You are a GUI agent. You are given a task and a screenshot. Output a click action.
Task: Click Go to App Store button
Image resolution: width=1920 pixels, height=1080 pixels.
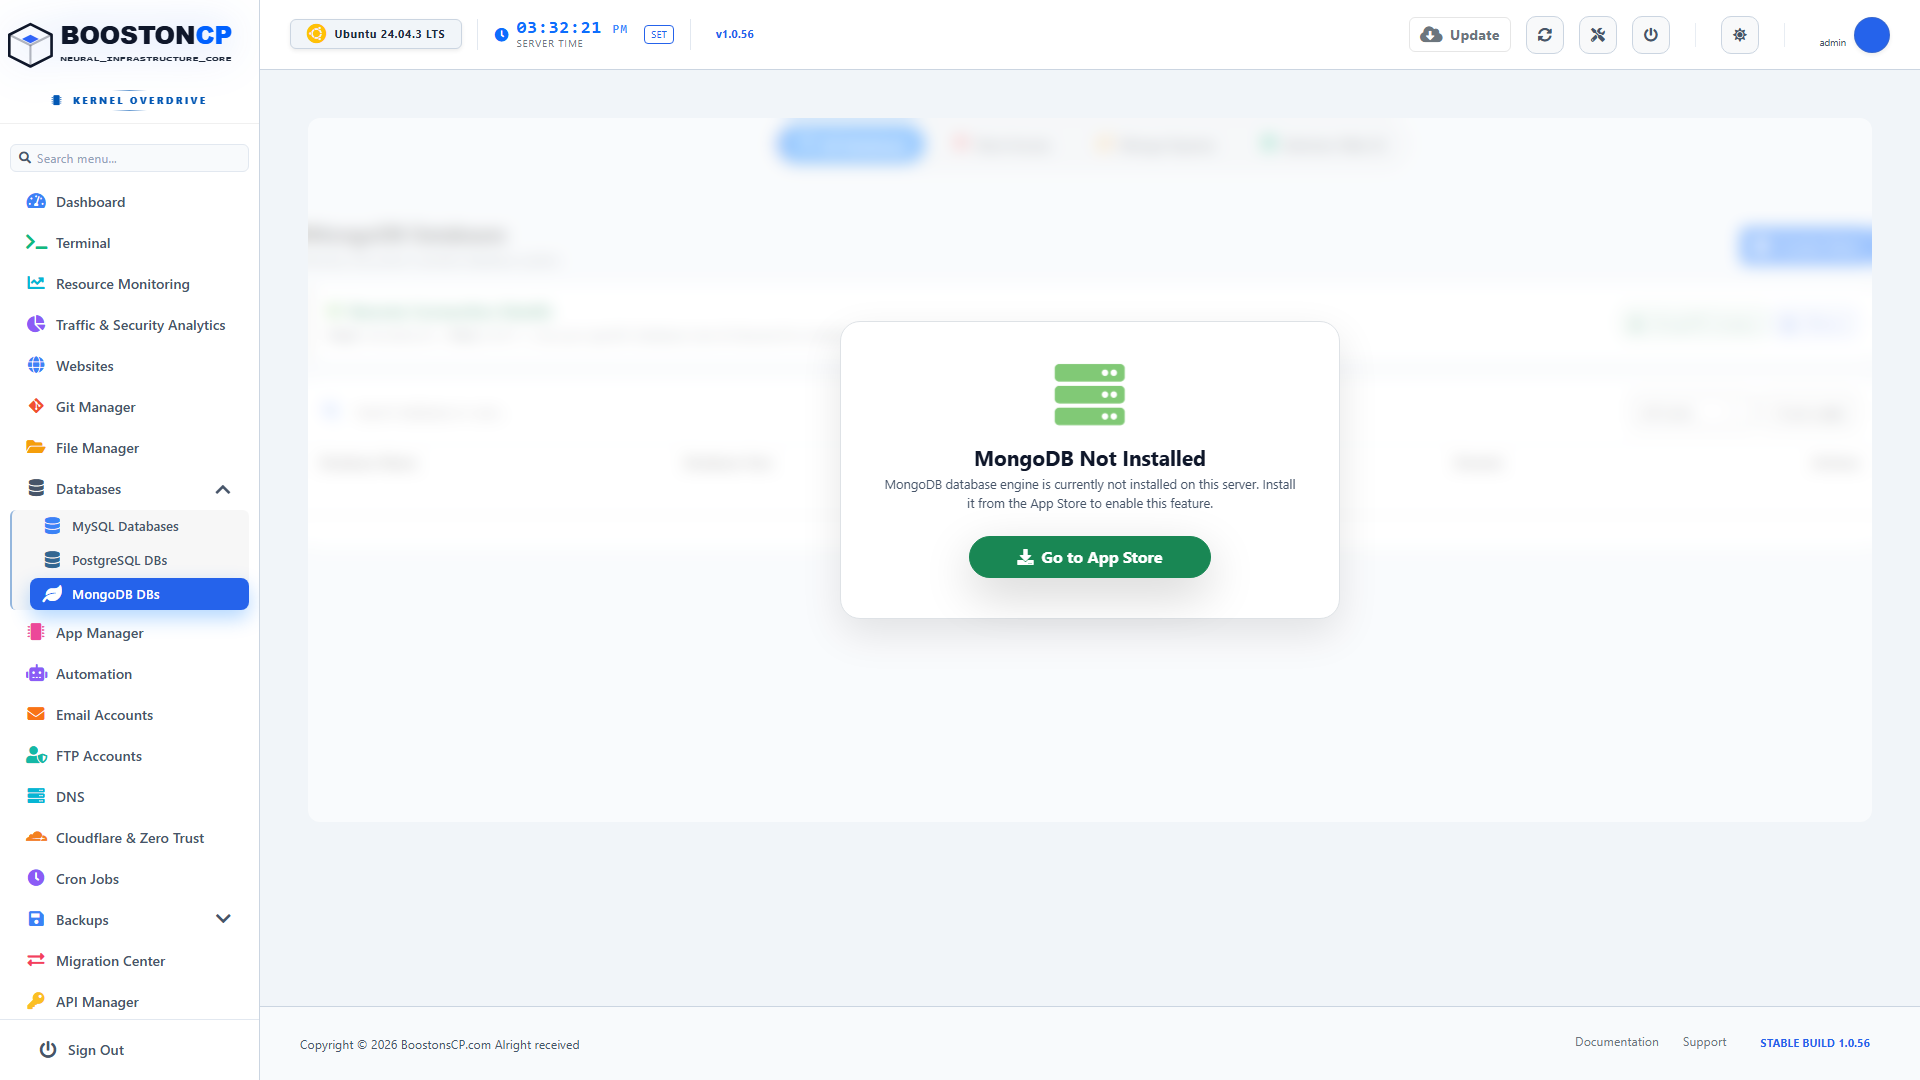coord(1090,557)
